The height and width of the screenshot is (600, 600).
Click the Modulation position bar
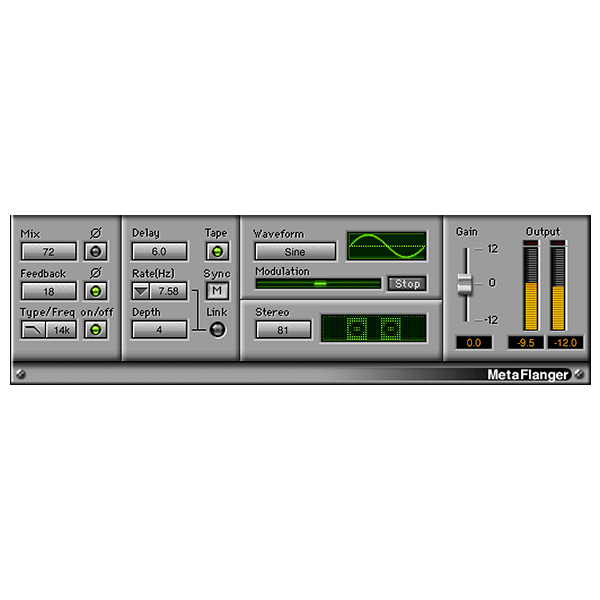coord(318,284)
